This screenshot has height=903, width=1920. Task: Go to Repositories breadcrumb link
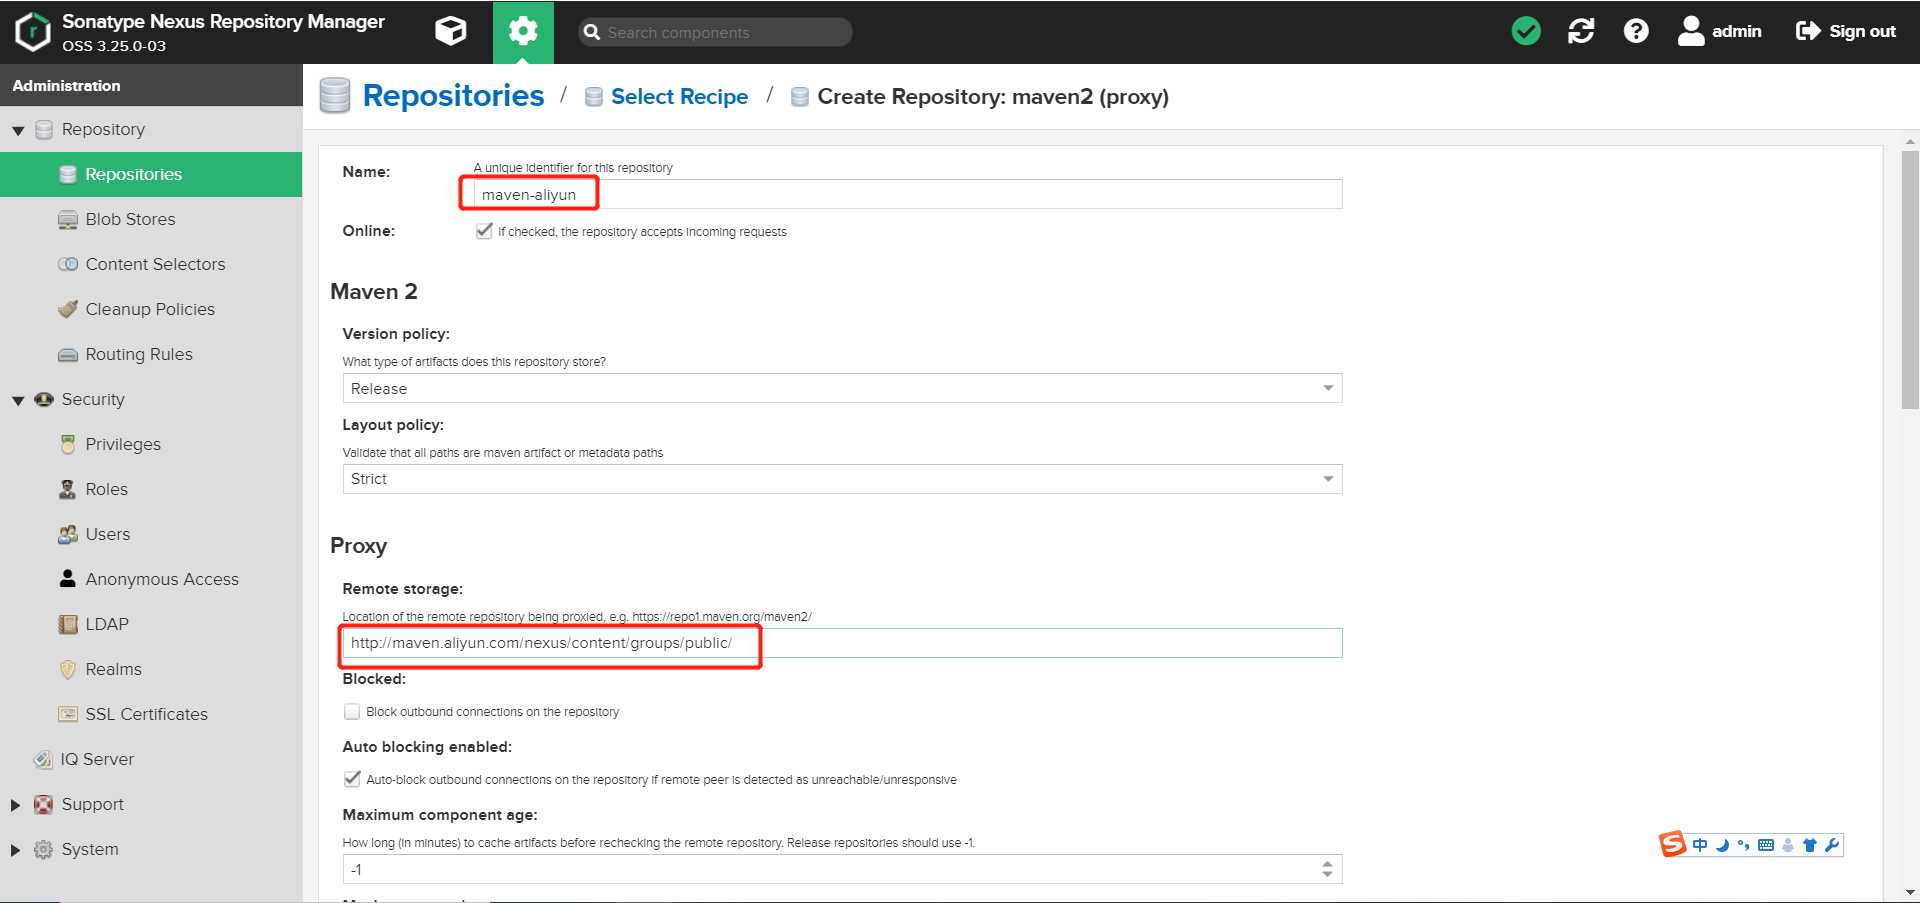tap(453, 96)
